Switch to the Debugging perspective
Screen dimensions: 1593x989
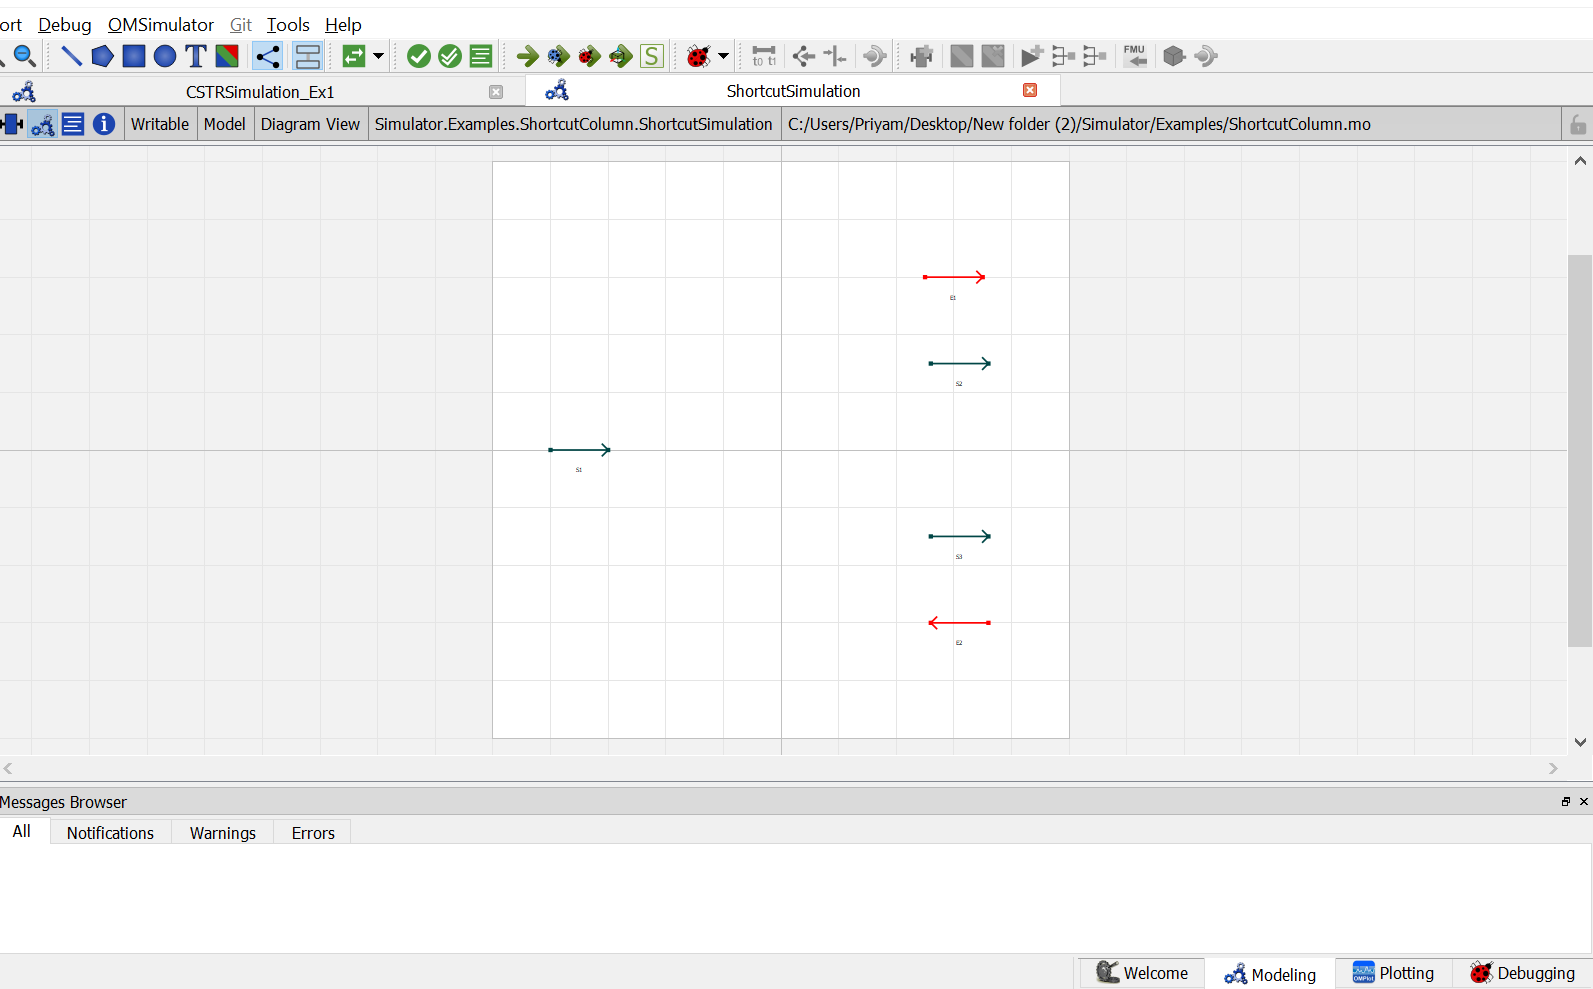pos(1522,973)
